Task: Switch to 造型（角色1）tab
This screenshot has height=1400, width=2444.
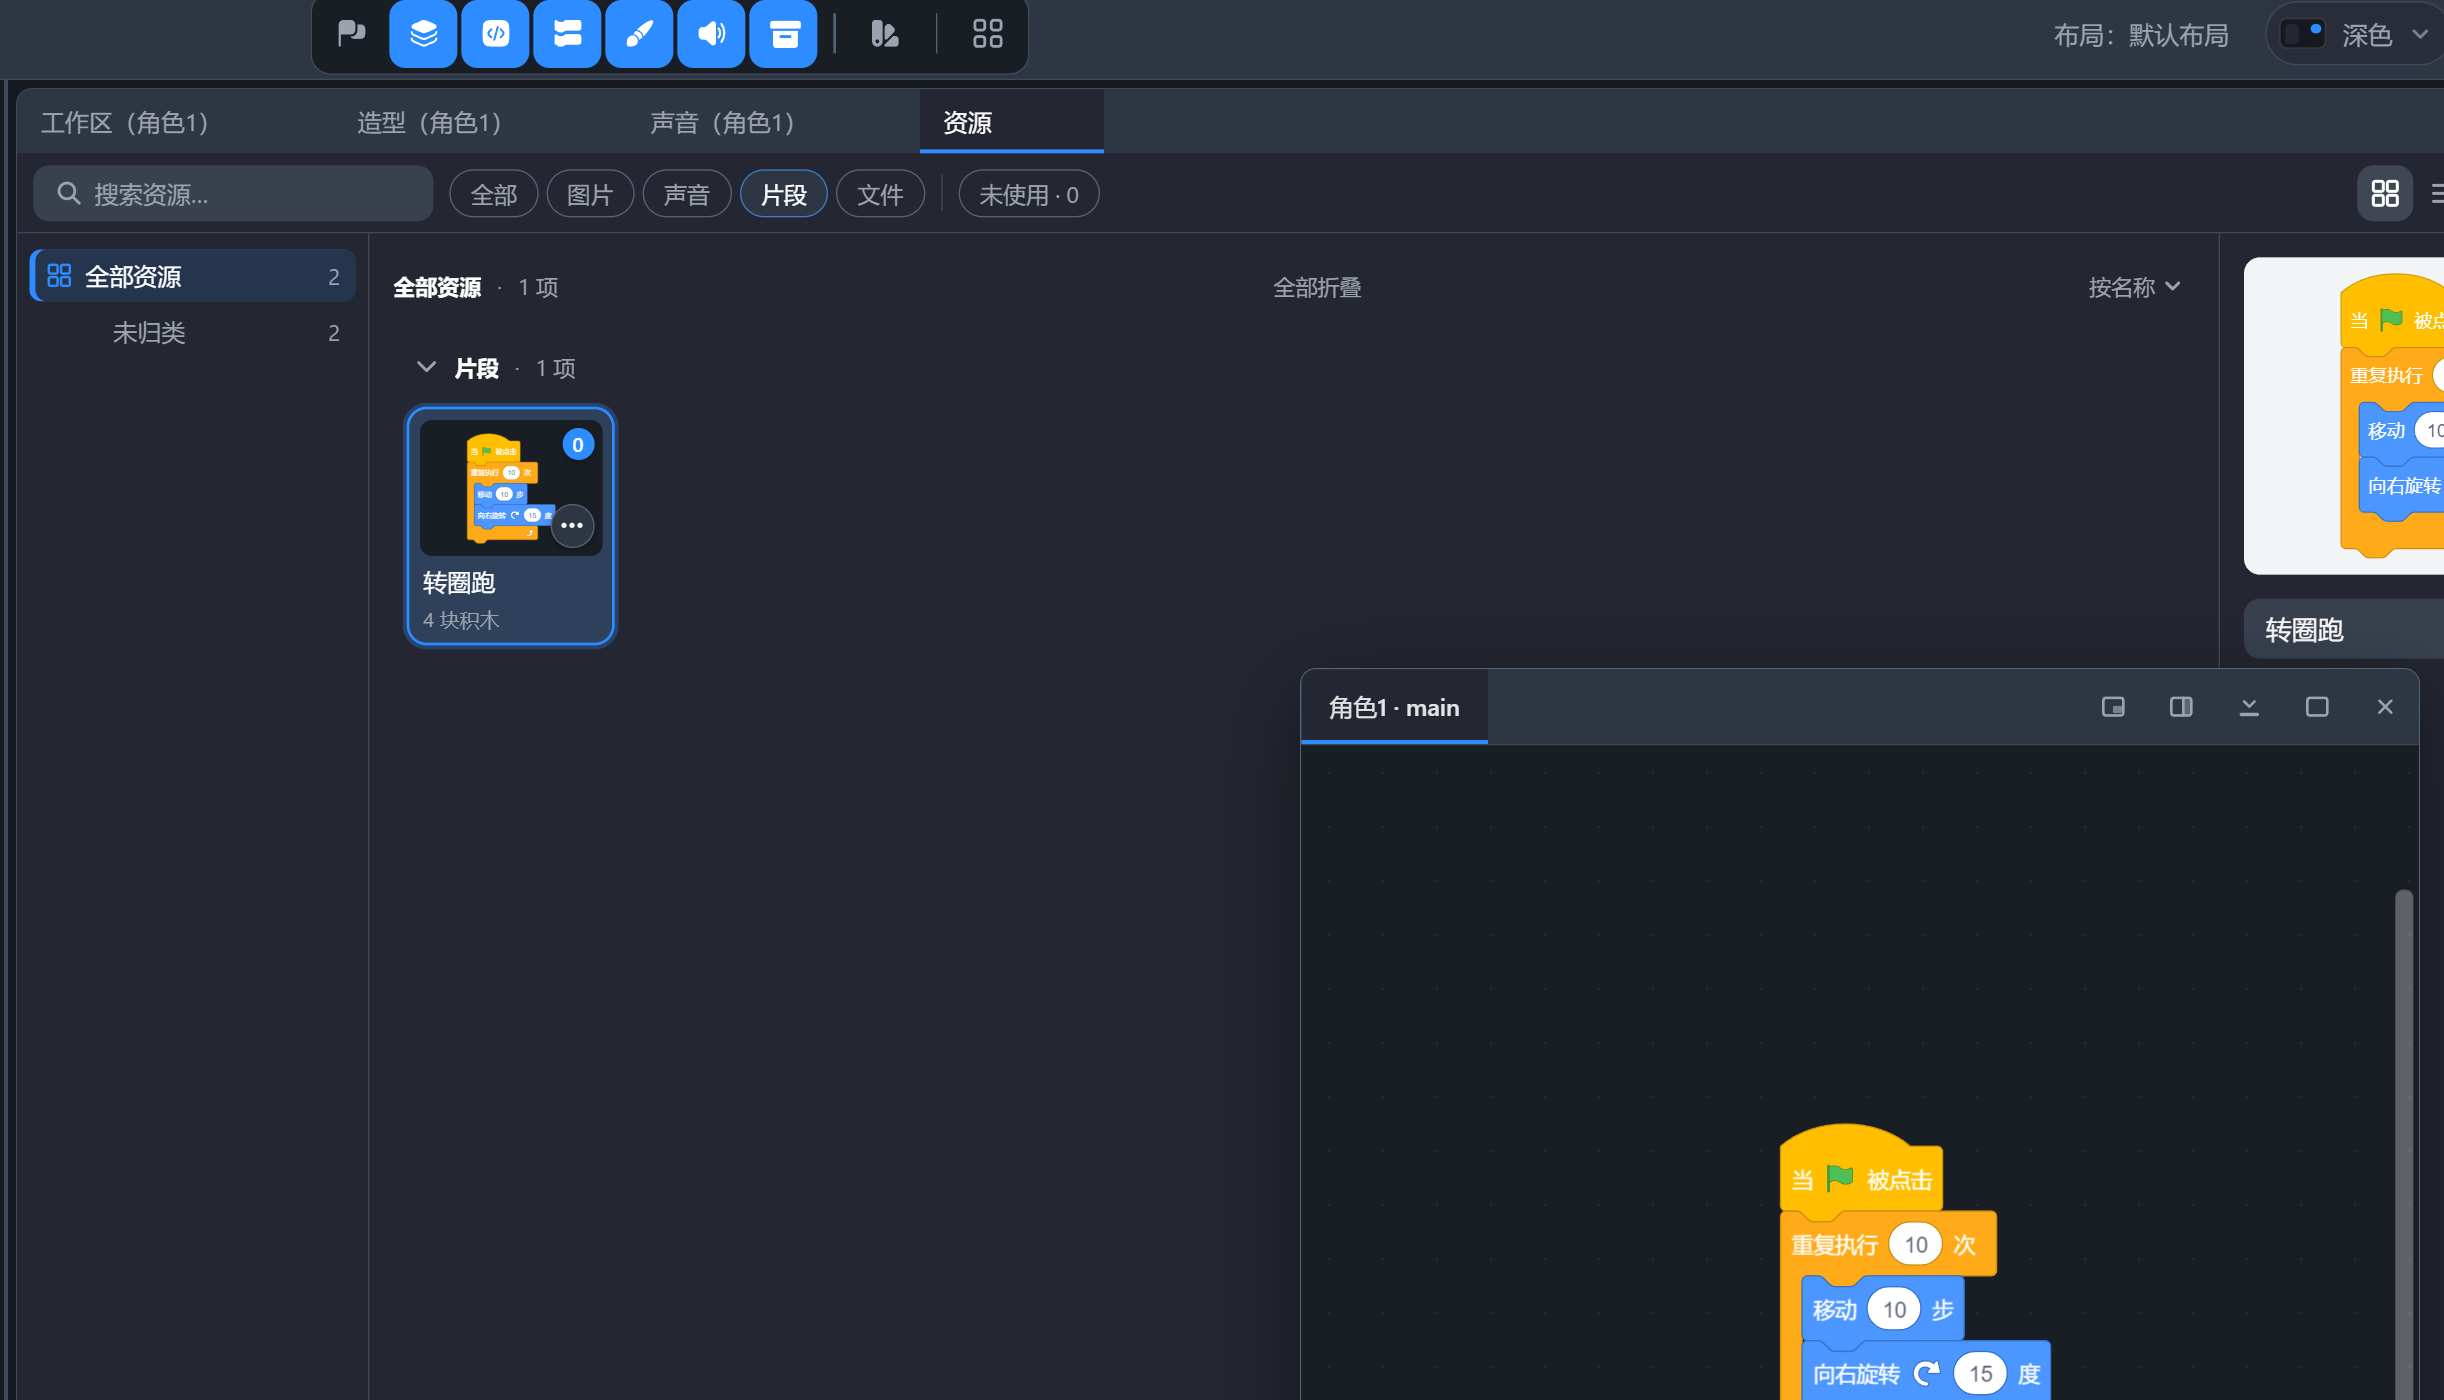Action: [429, 122]
